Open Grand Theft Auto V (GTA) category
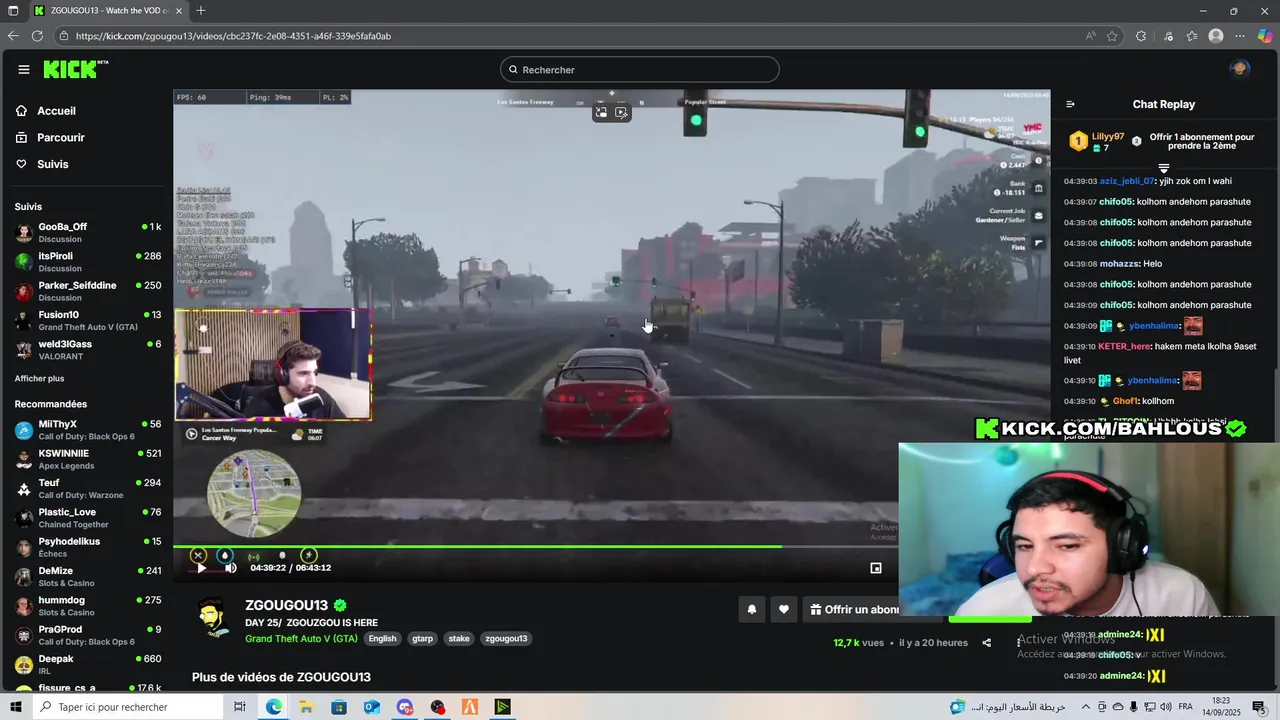The width and height of the screenshot is (1280, 720). point(301,639)
